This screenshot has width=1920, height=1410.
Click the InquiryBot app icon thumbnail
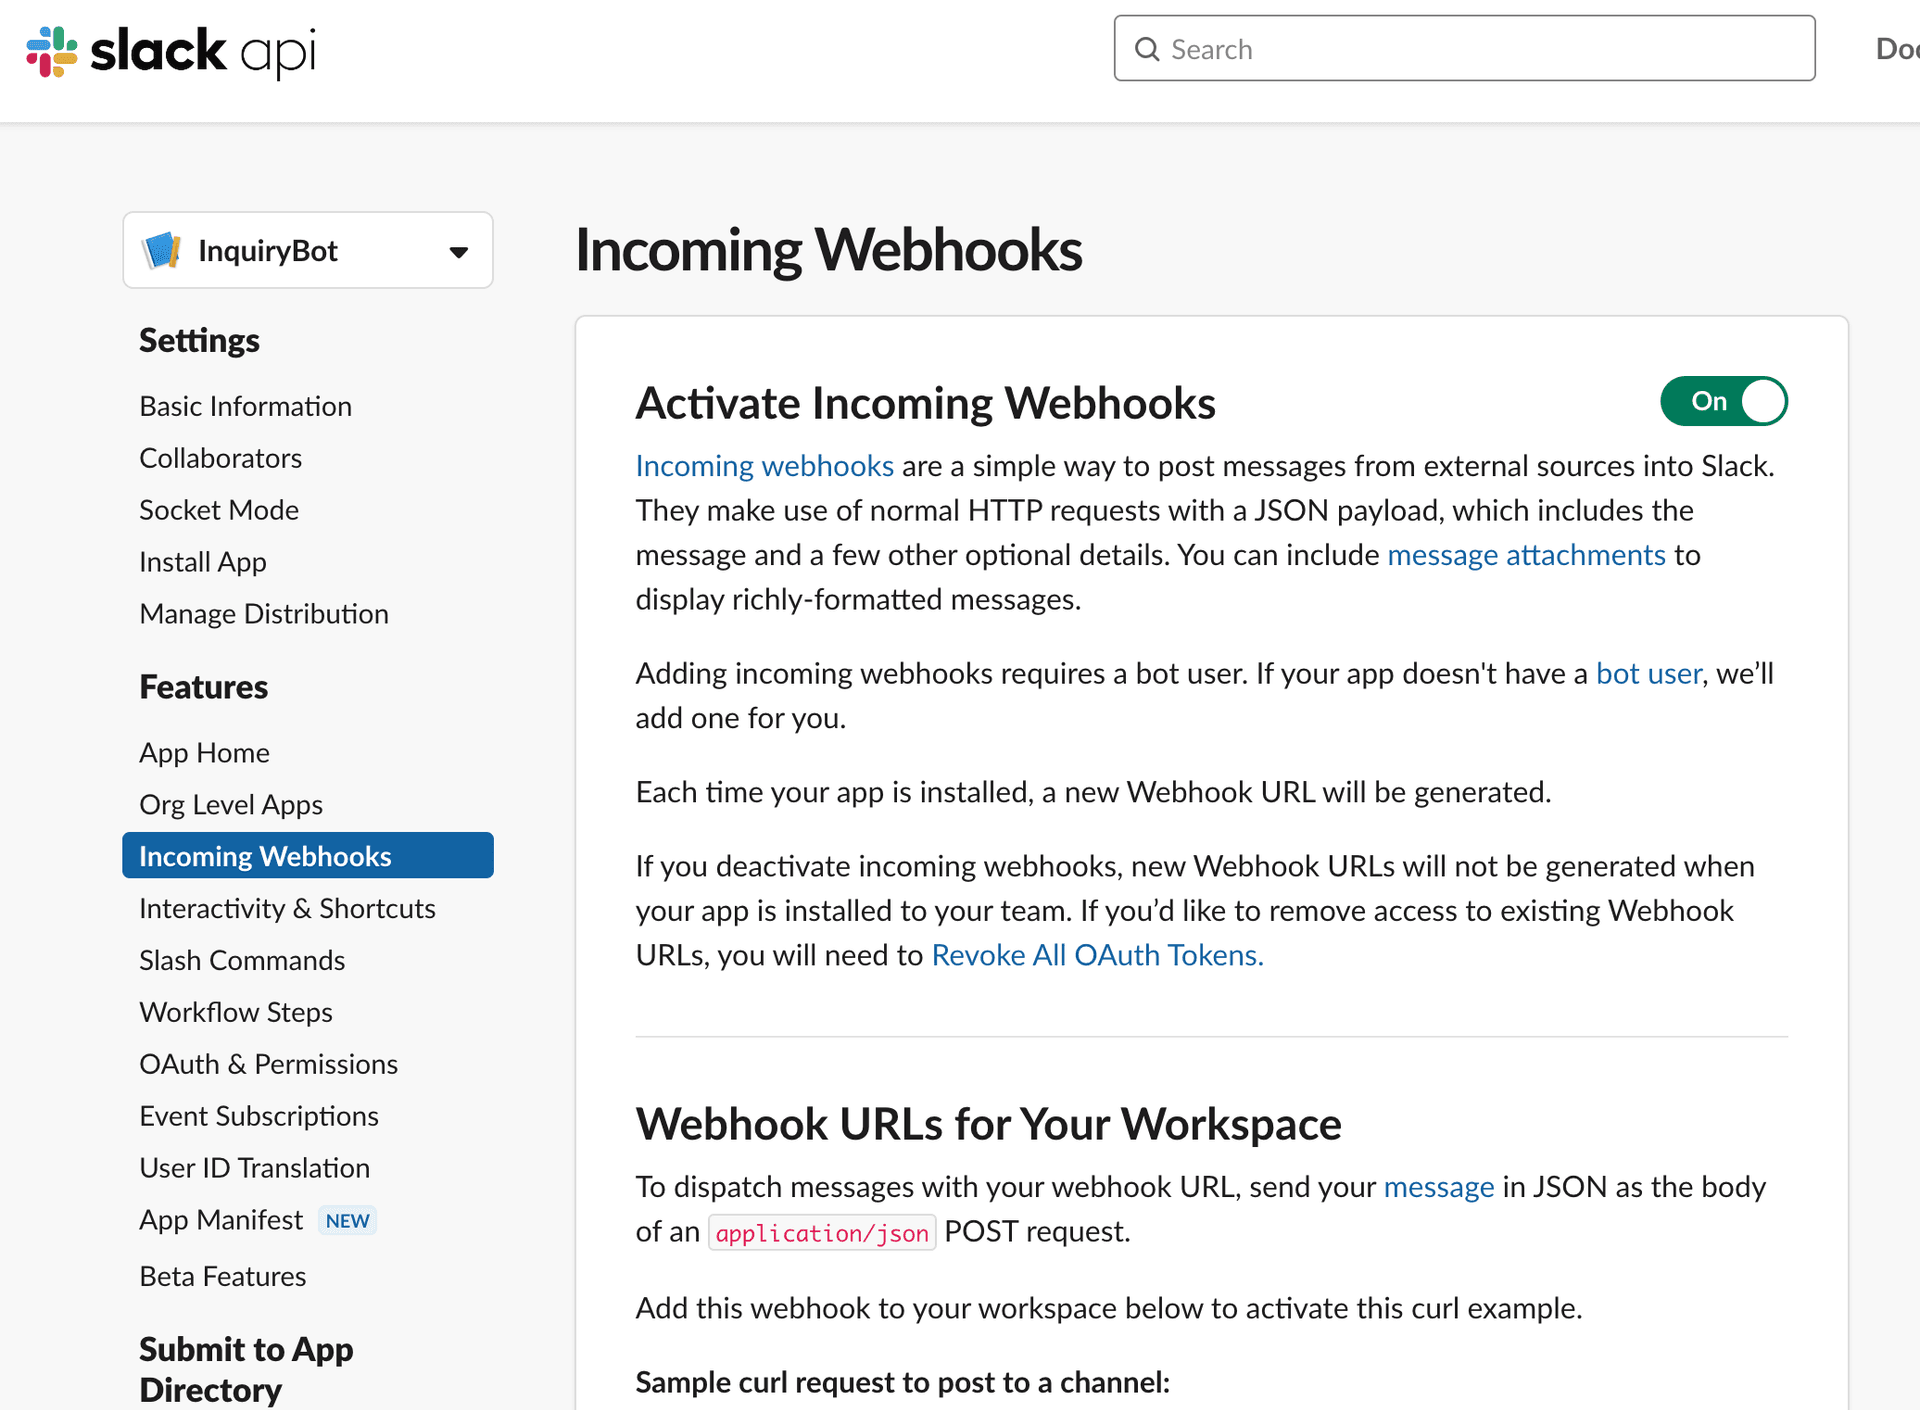click(x=163, y=250)
